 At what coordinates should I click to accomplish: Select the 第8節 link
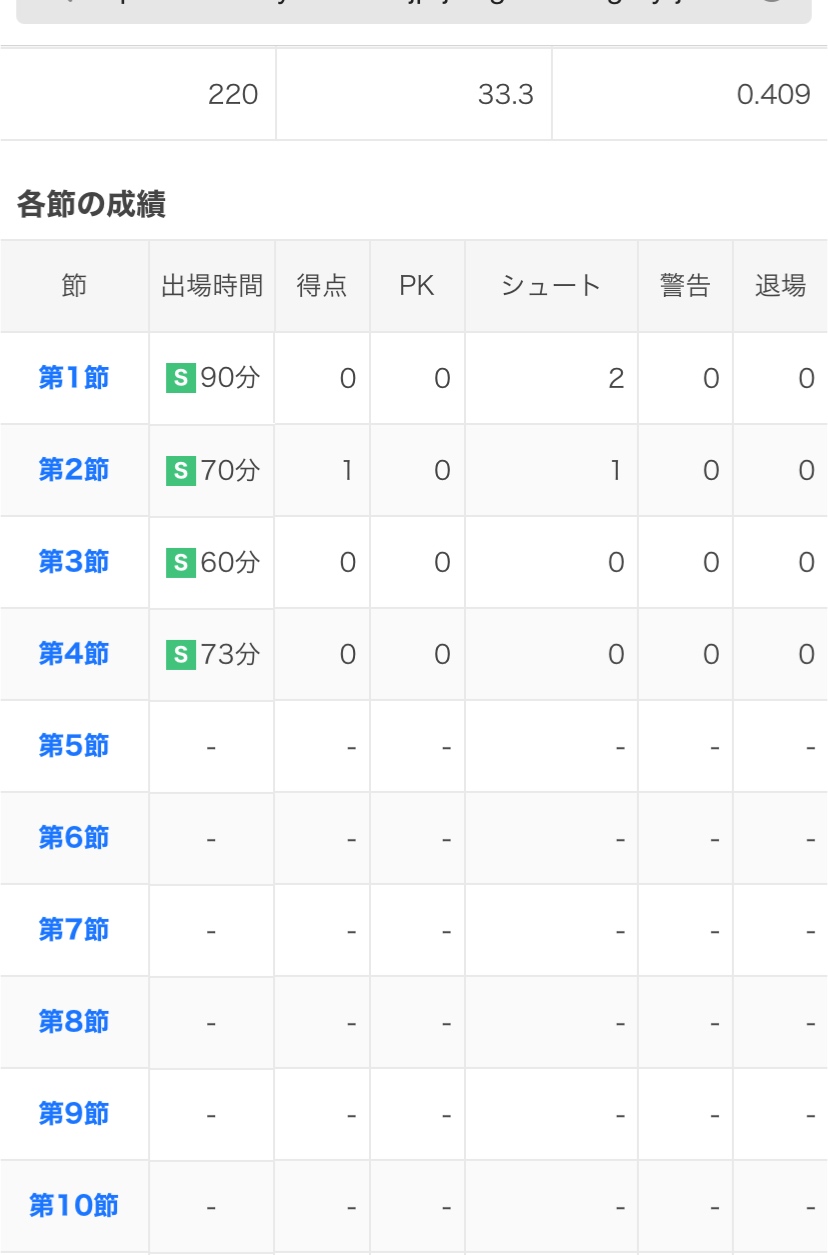click(74, 1022)
